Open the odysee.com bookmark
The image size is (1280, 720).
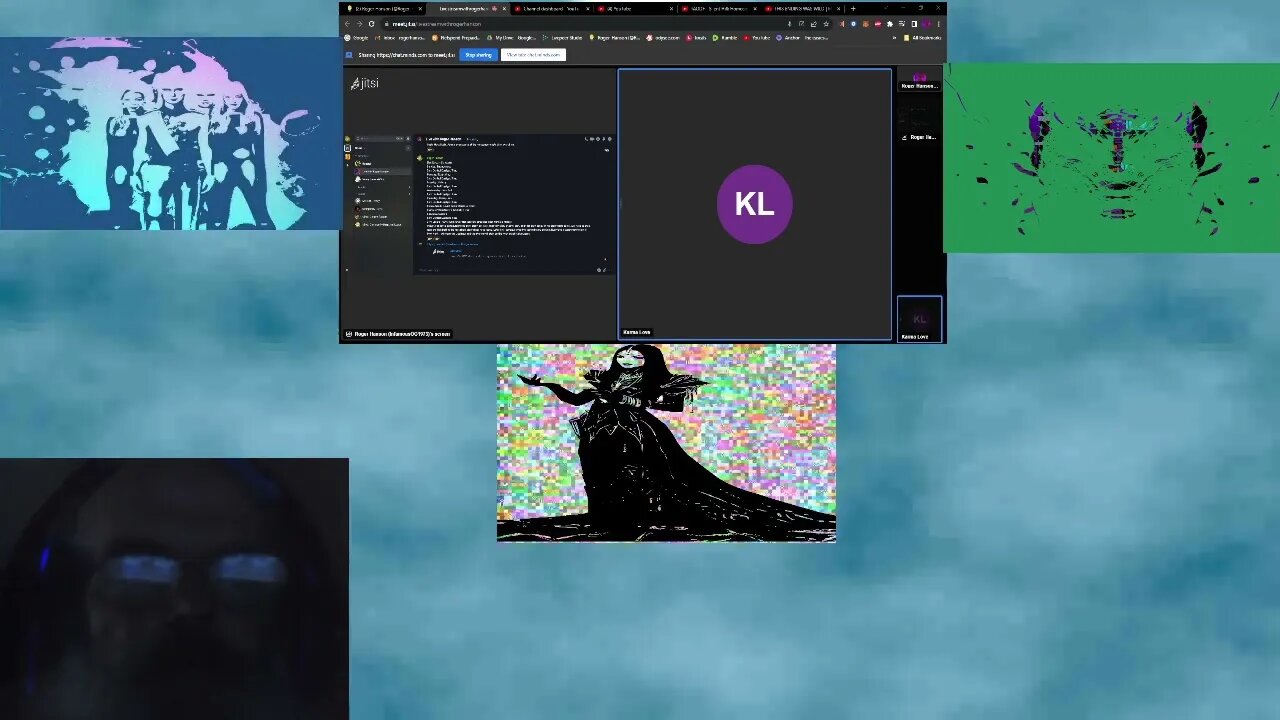tap(663, 37)
